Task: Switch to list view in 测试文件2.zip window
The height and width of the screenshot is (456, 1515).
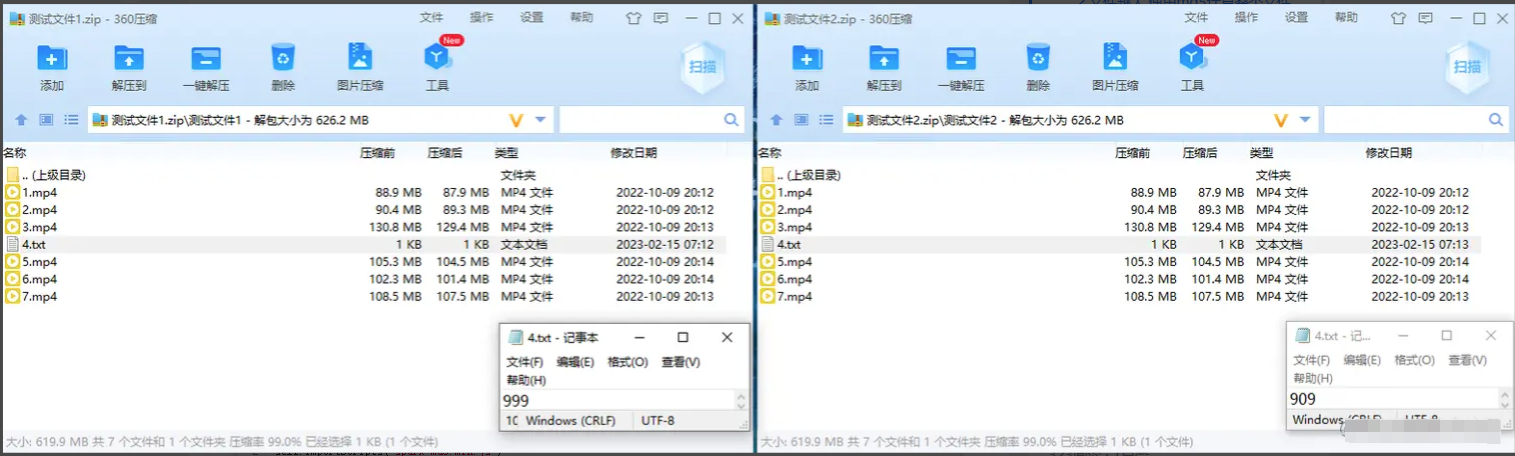Action: tap(826, 120)
